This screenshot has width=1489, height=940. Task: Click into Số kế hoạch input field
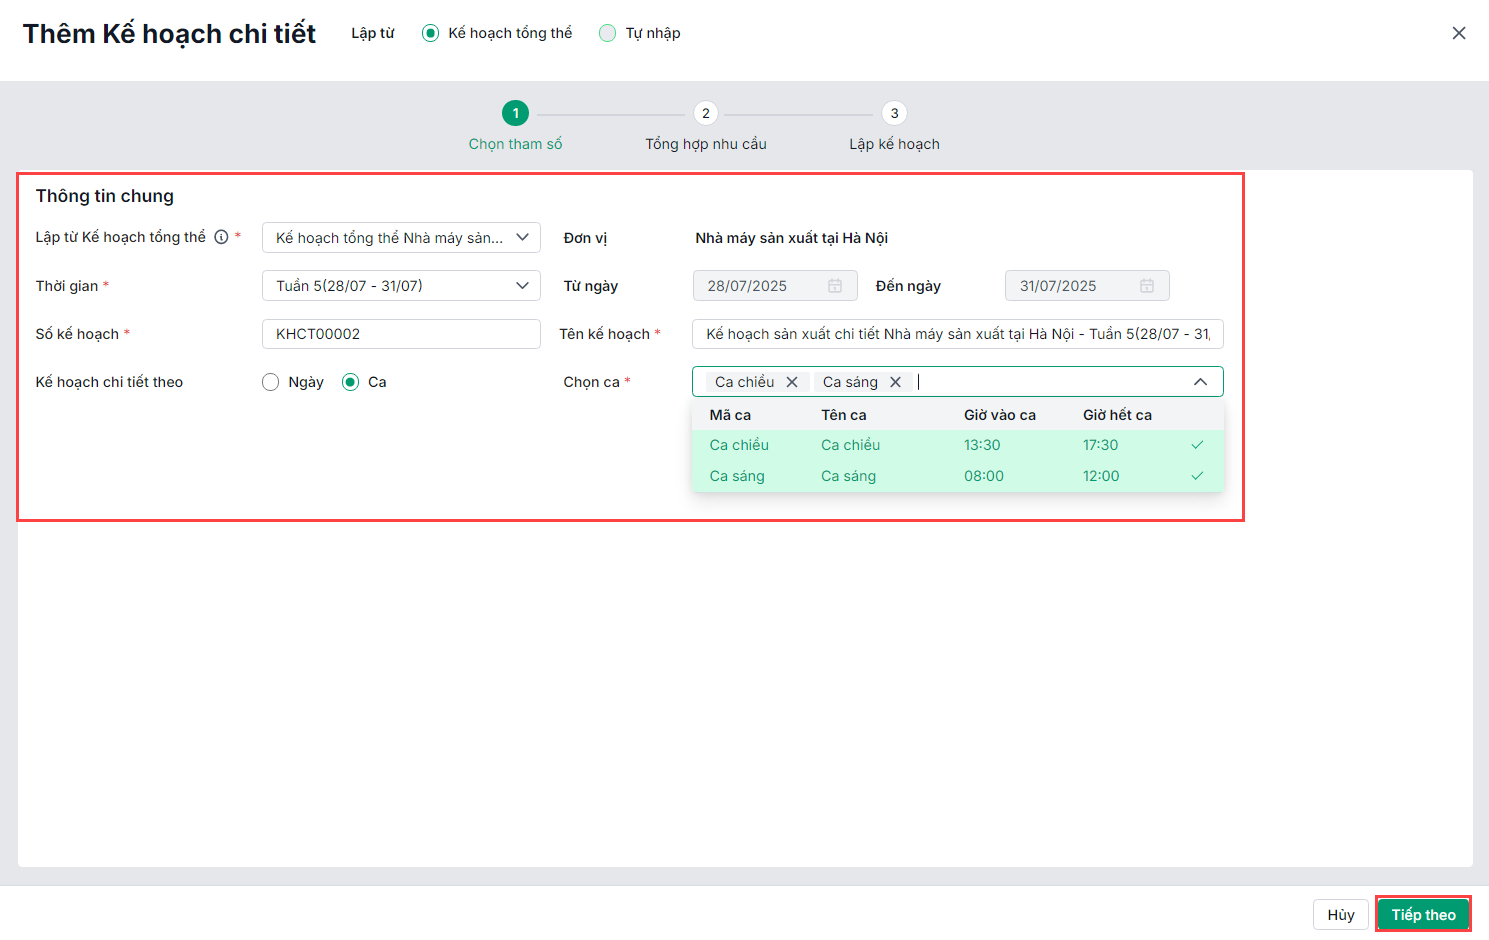click(x=400, y=334)
